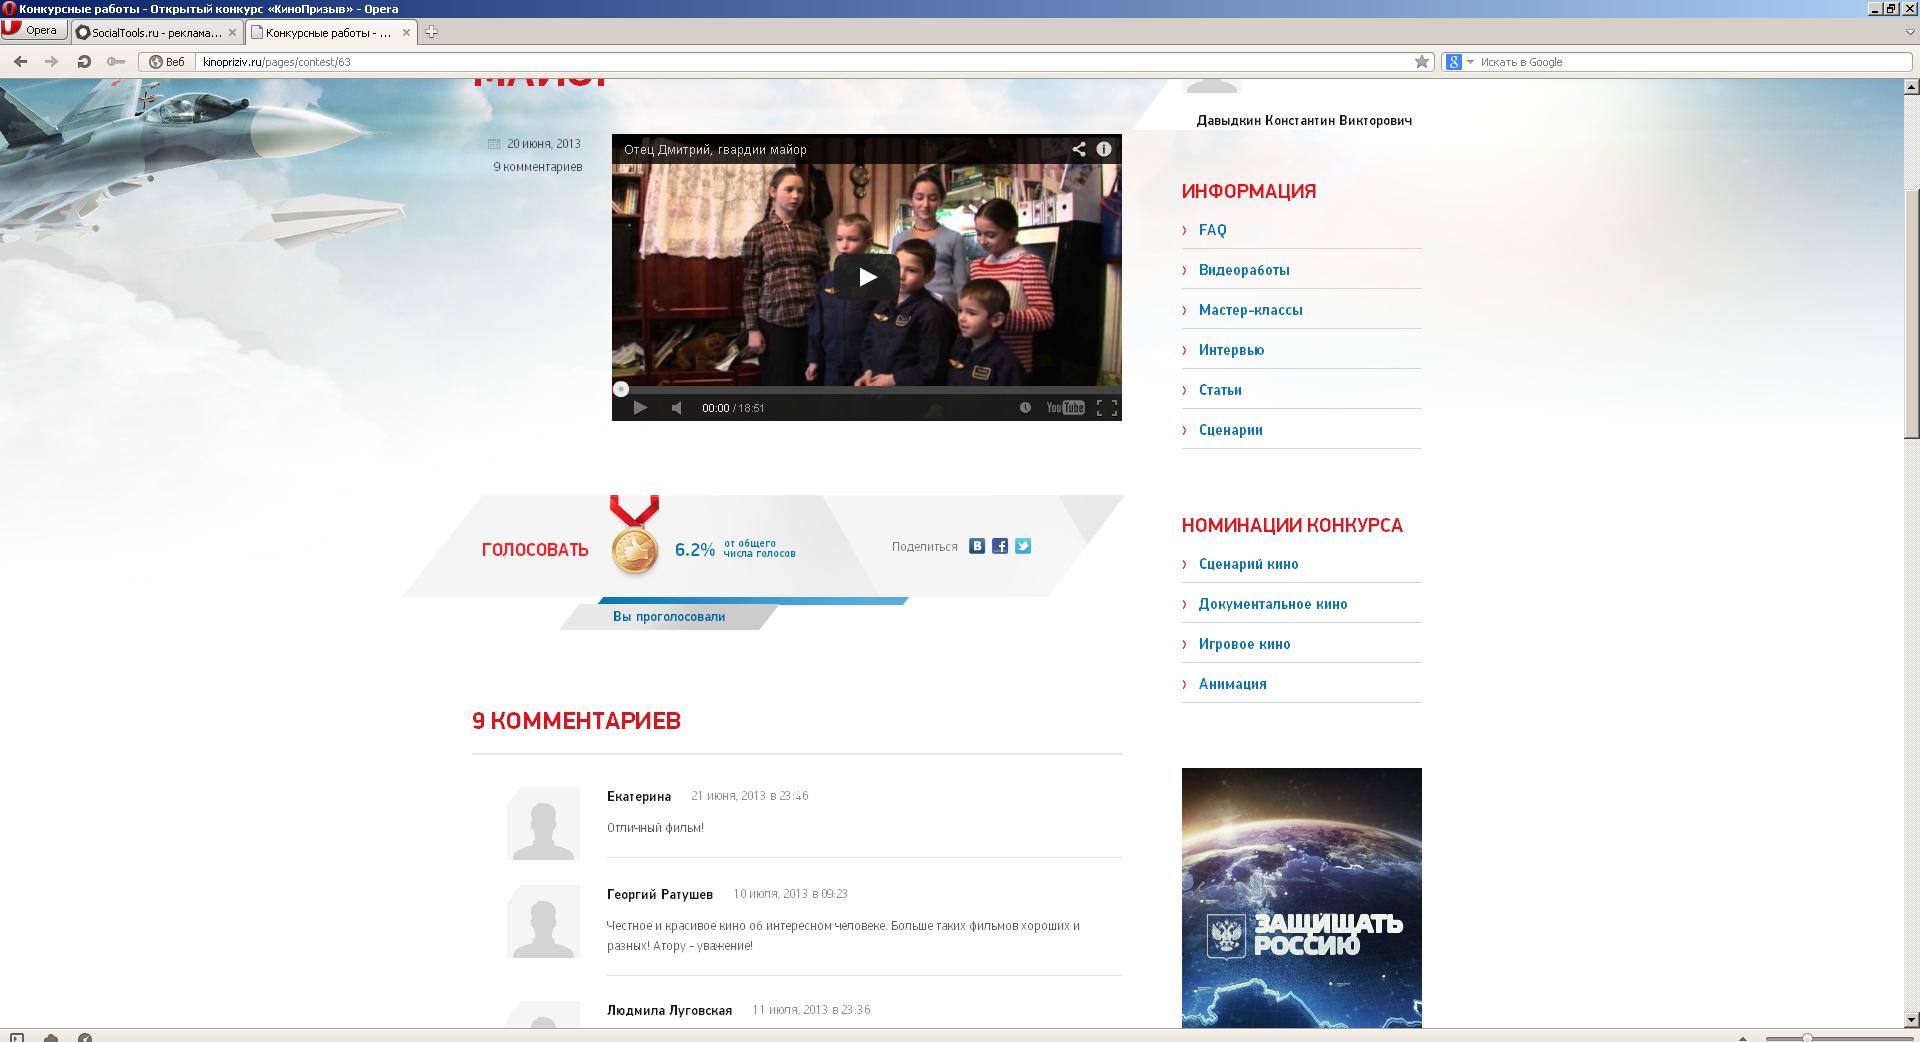Share on Facebook

click(x=1000, y=546)
